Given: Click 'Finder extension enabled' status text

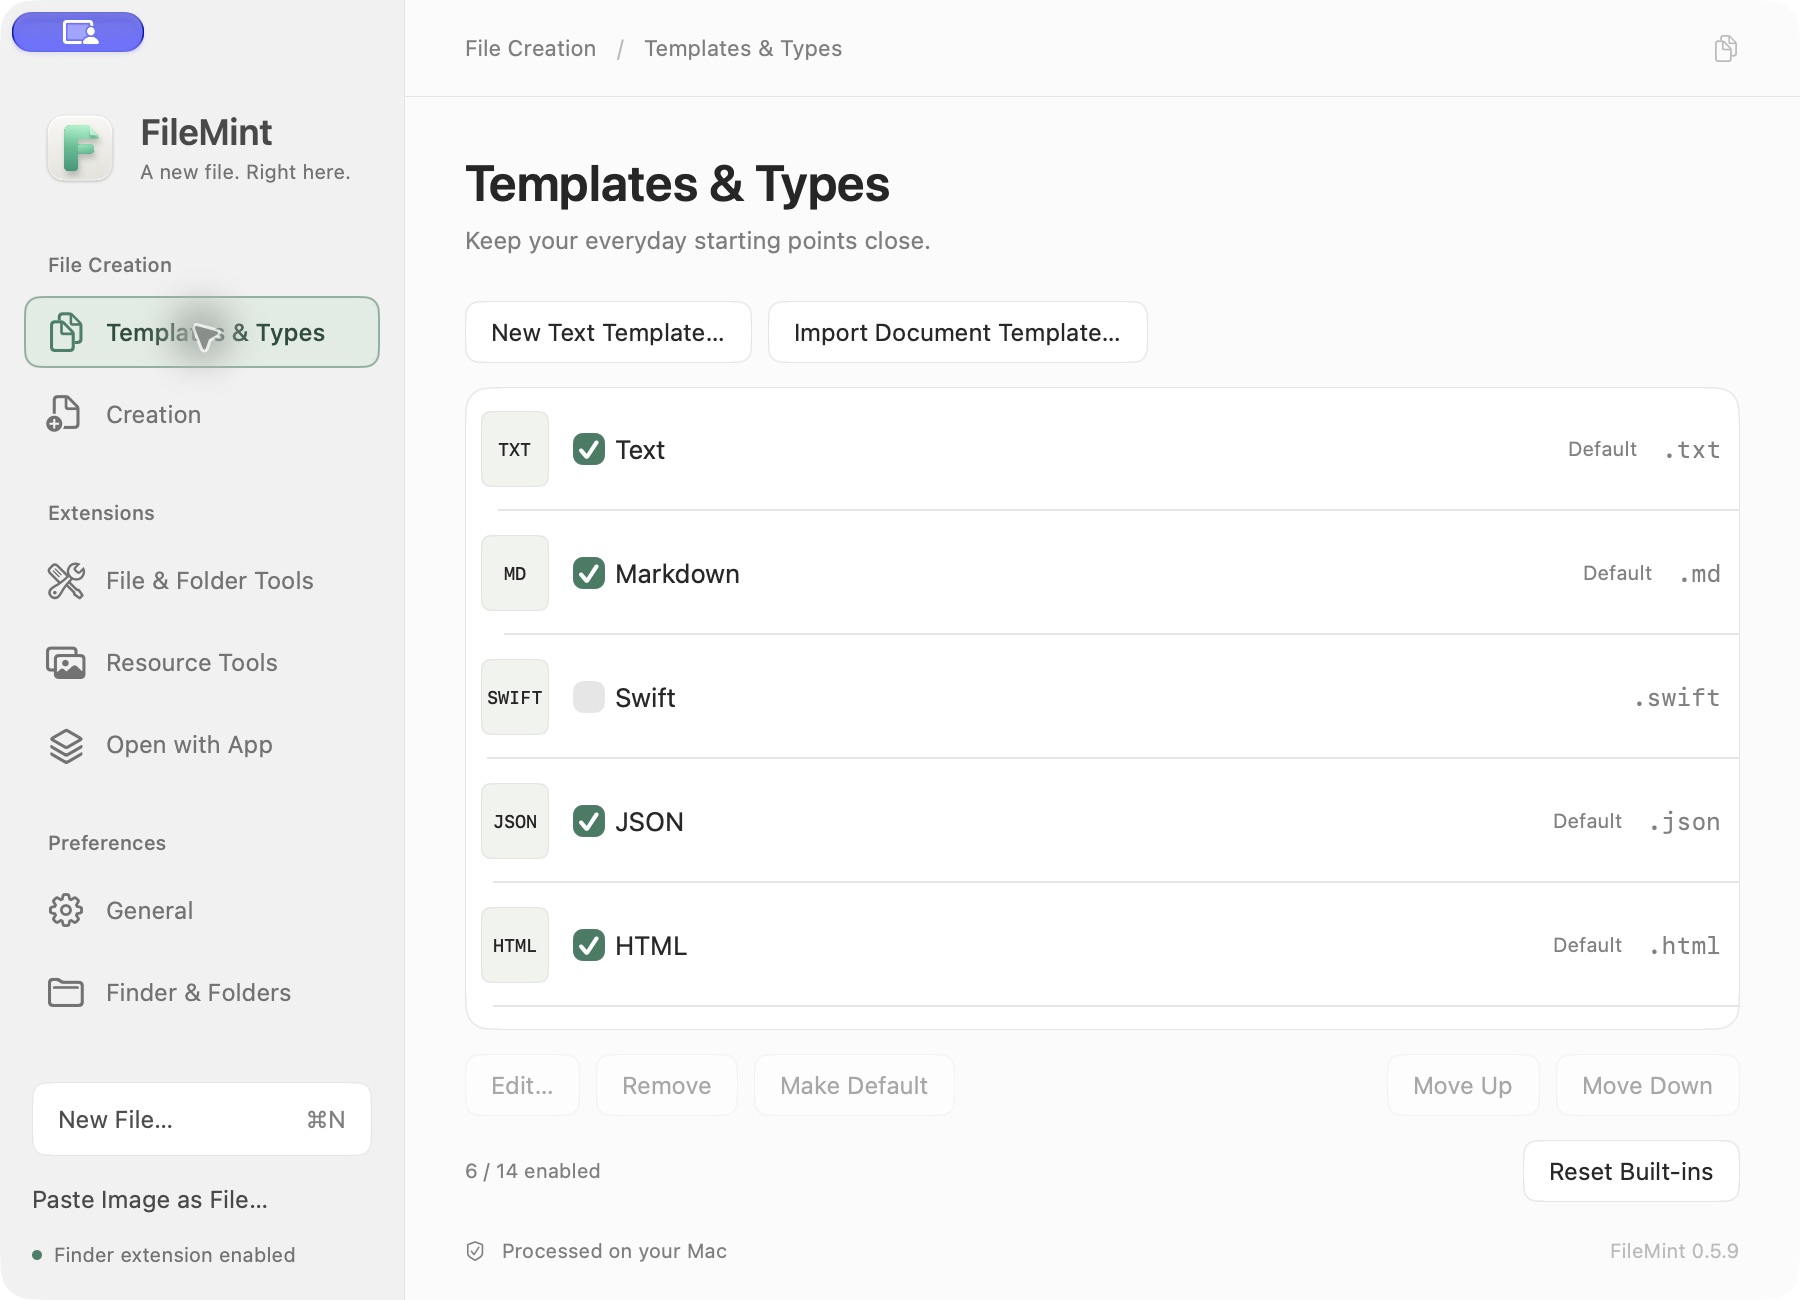Looking at the screenshot, I should coord(175,1255).
